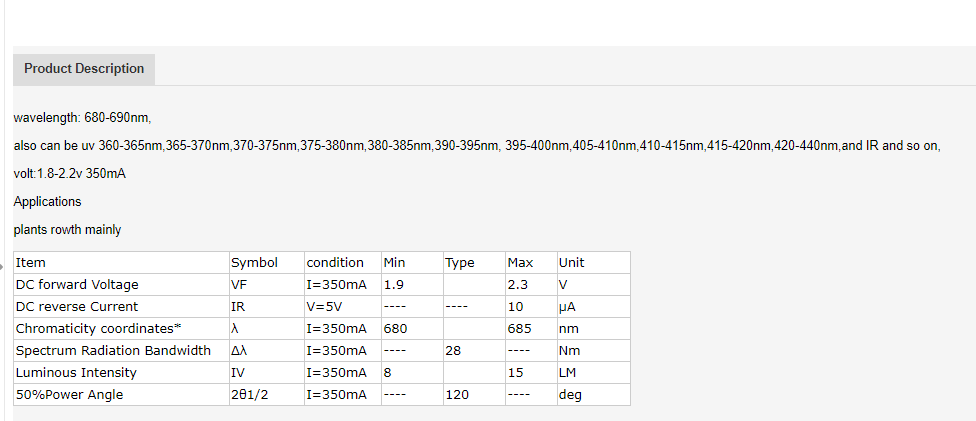Click the DC reverse Current cell
The height and width of the screenshot is (421, 976).
pyautogui.click(x=121, y=306)
